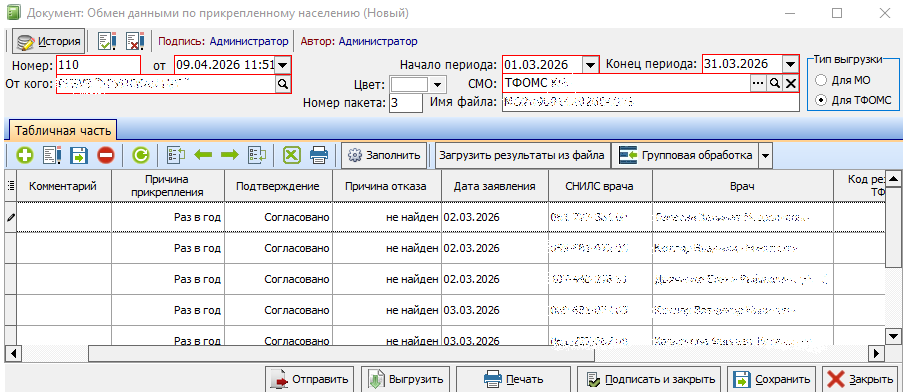Click the 'Заполнить' button

pos(384,155)
